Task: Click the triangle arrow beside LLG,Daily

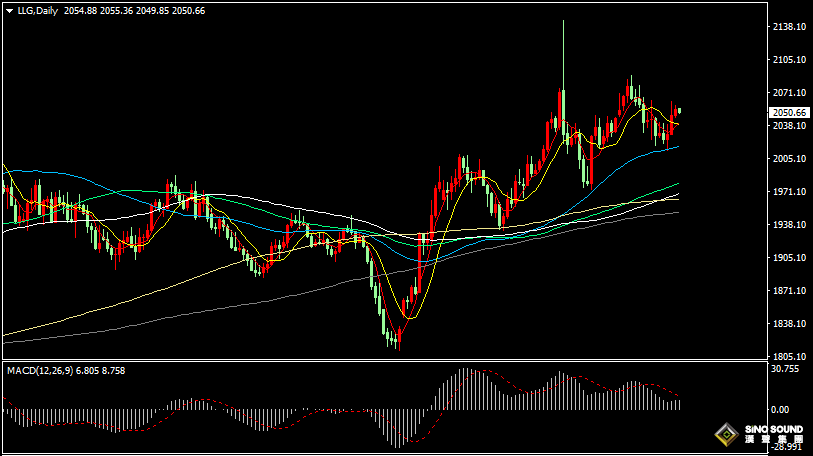Action: pos(8,11)
